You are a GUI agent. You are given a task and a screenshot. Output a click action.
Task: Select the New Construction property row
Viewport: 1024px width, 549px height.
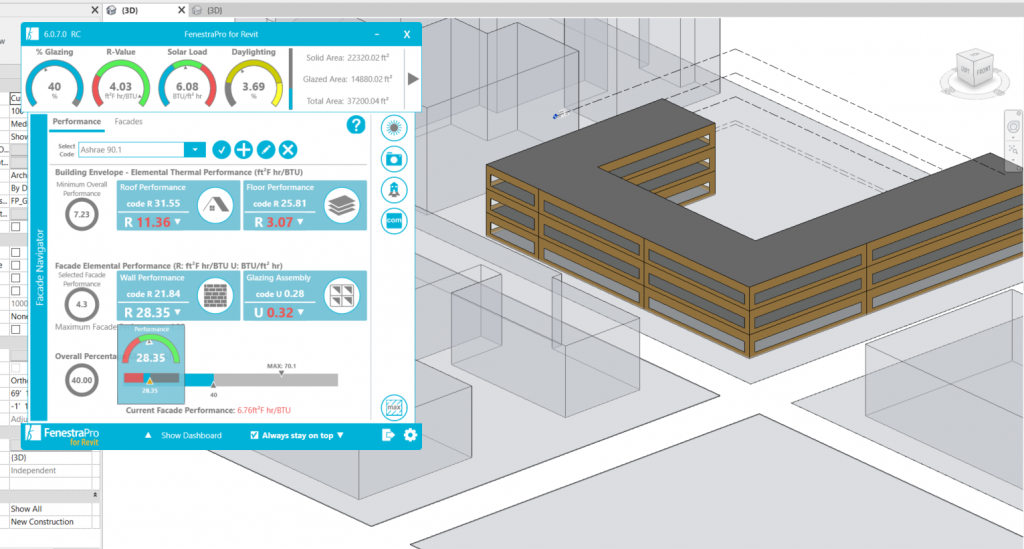pyautogui.click(x=51, y=522)
